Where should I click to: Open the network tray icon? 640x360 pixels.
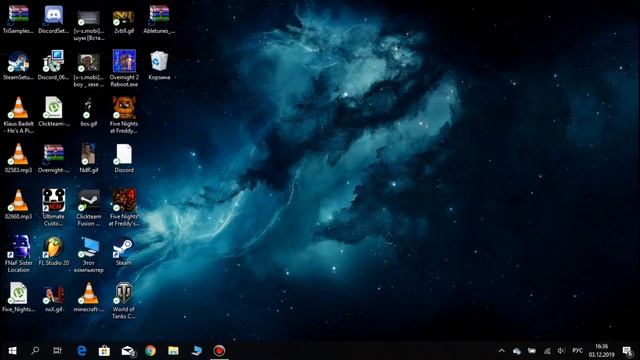coord(547,351)
